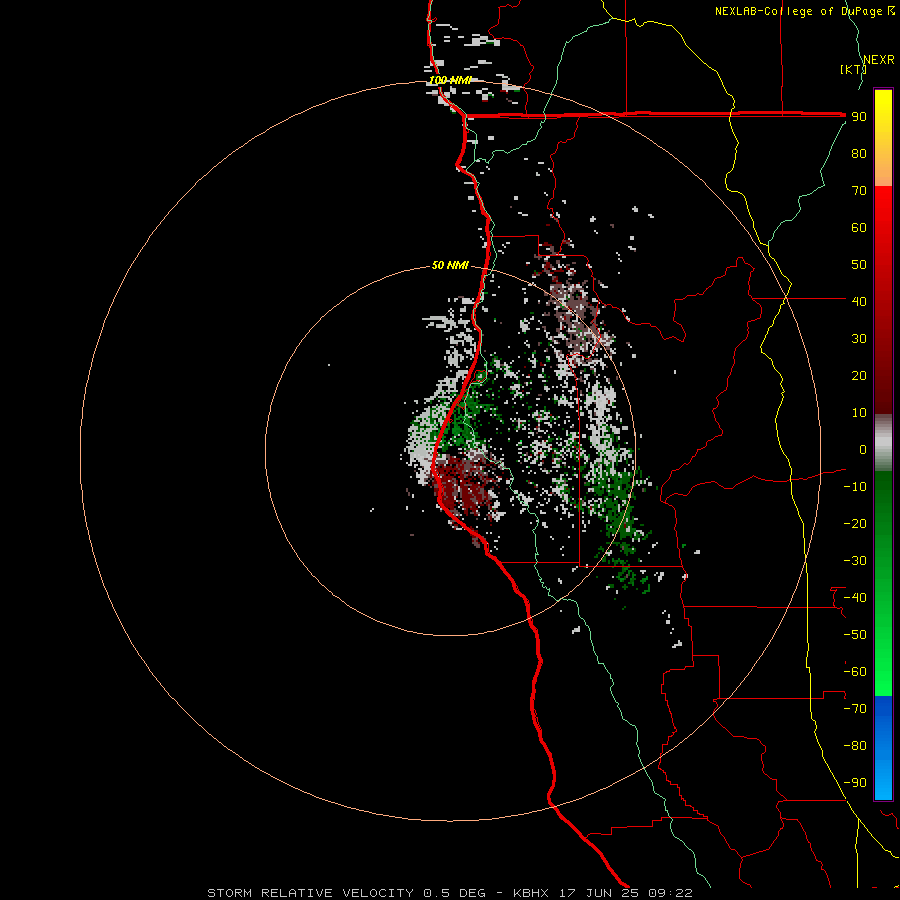Select the -70 scale value
900x900 pixels.
click(855, 708)
